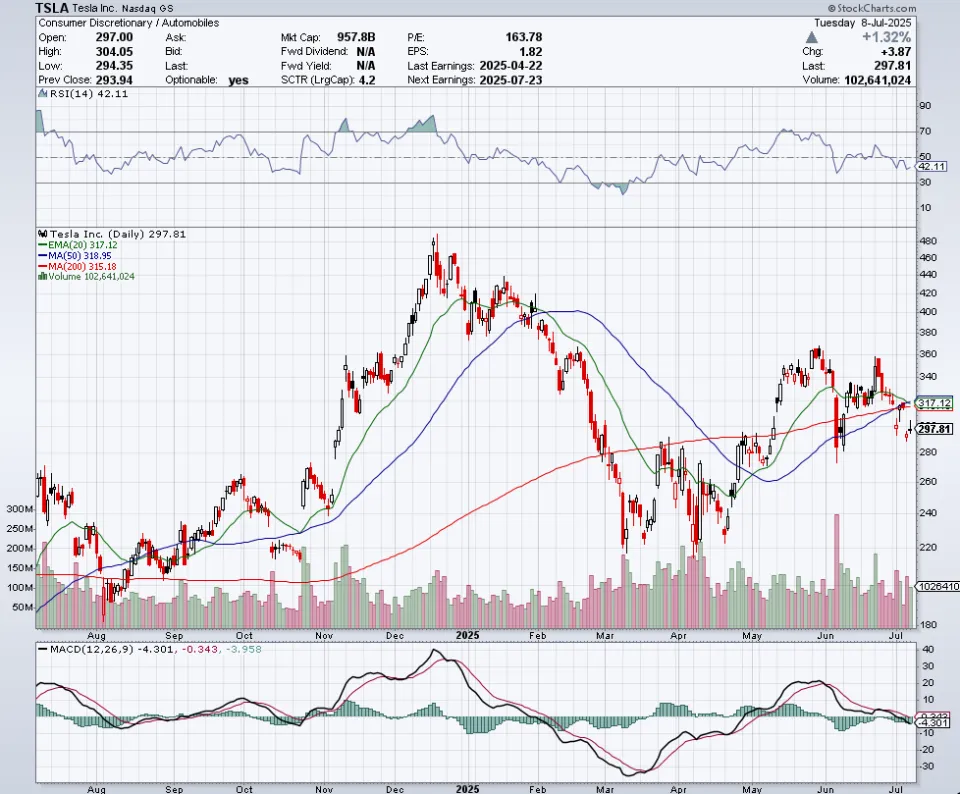Click the Last price value 297.81 in header

pos(893,66)
